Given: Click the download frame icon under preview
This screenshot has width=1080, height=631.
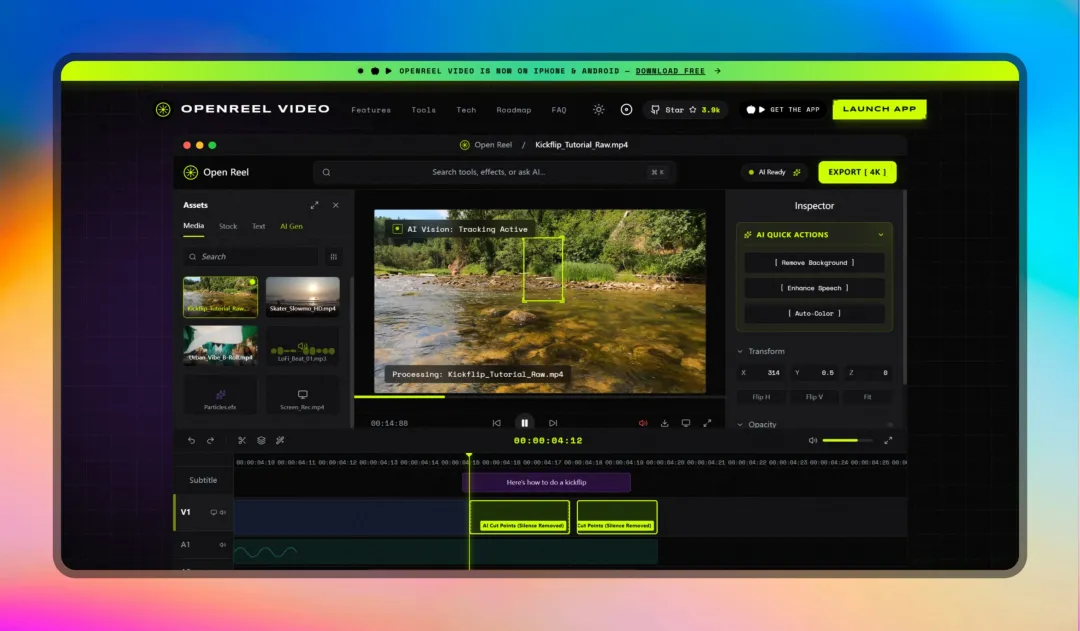Looking at the screenshot, I should 665,423.
